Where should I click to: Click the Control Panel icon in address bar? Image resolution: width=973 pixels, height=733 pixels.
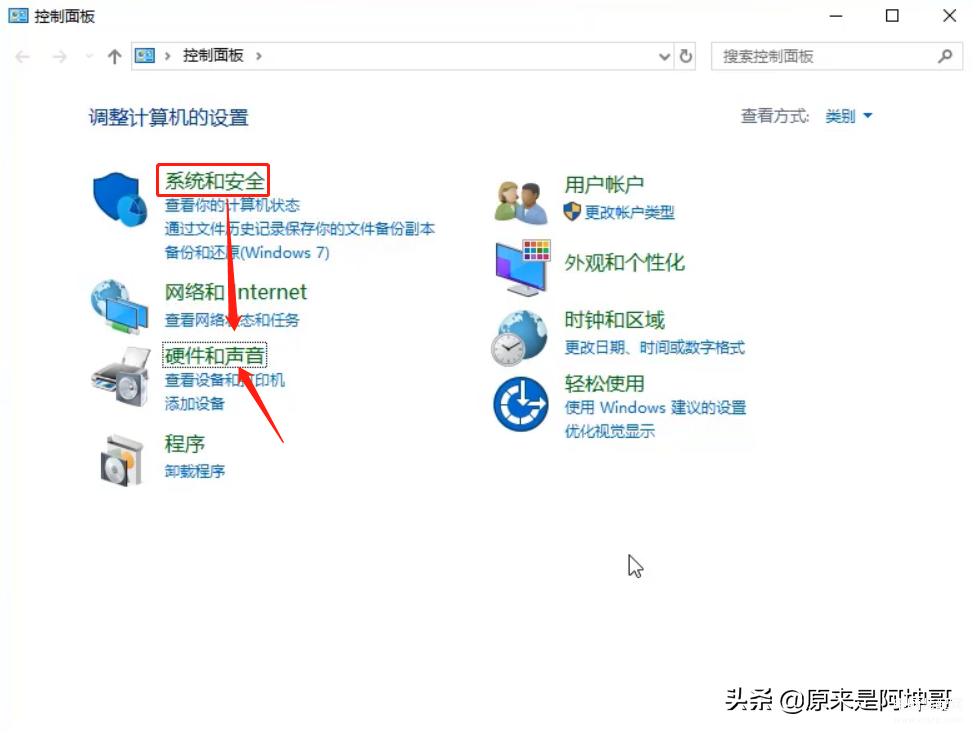145,56
